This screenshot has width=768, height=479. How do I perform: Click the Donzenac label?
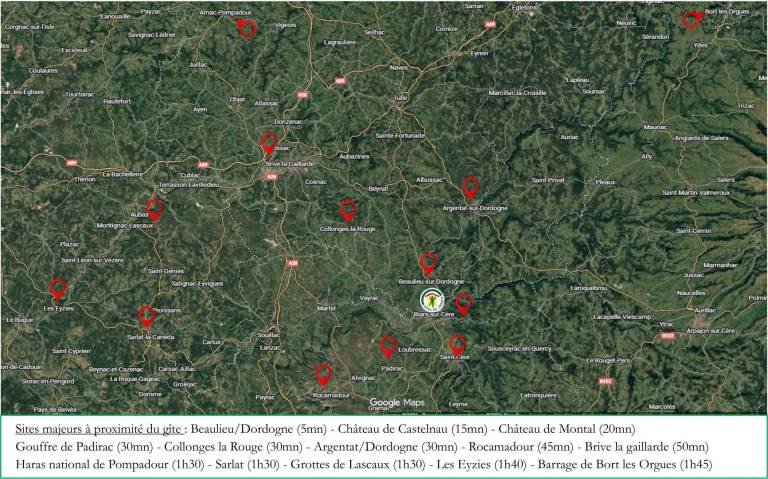[289, 121]
